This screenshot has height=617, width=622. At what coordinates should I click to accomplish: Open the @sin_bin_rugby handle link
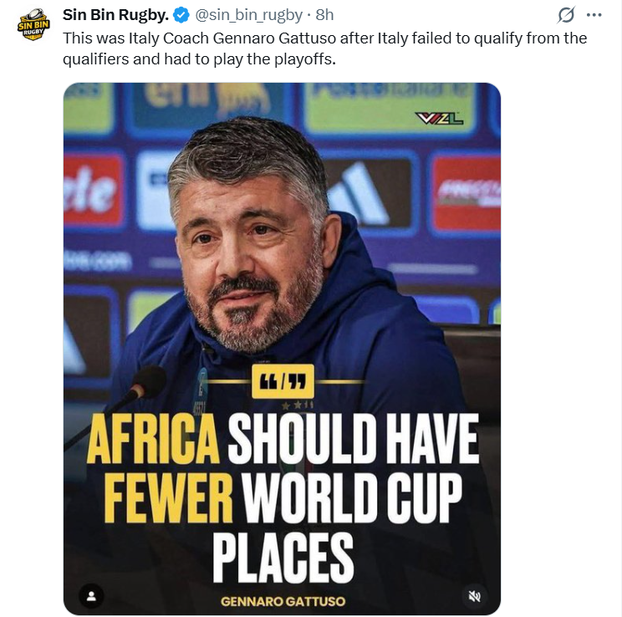click(x=249, y=15)
